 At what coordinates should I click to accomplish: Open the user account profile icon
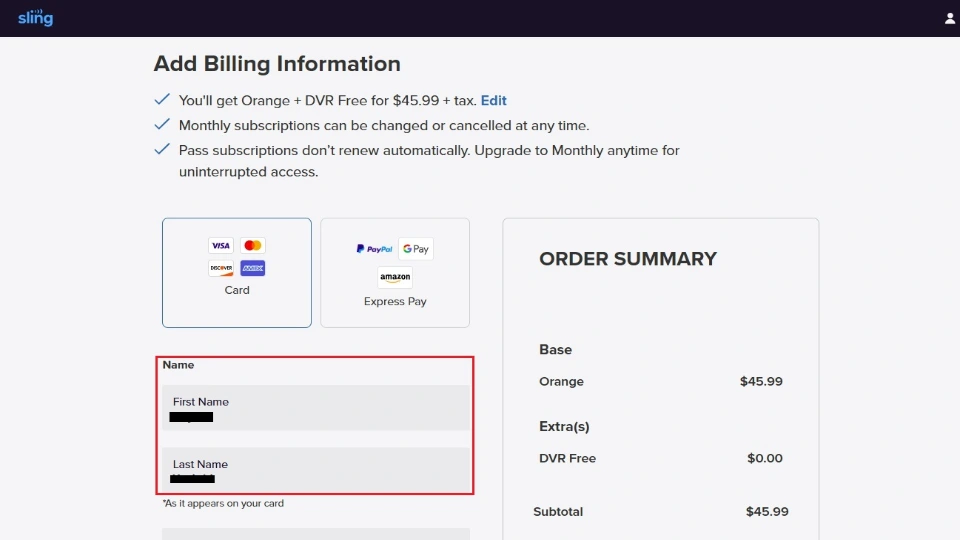949,18
